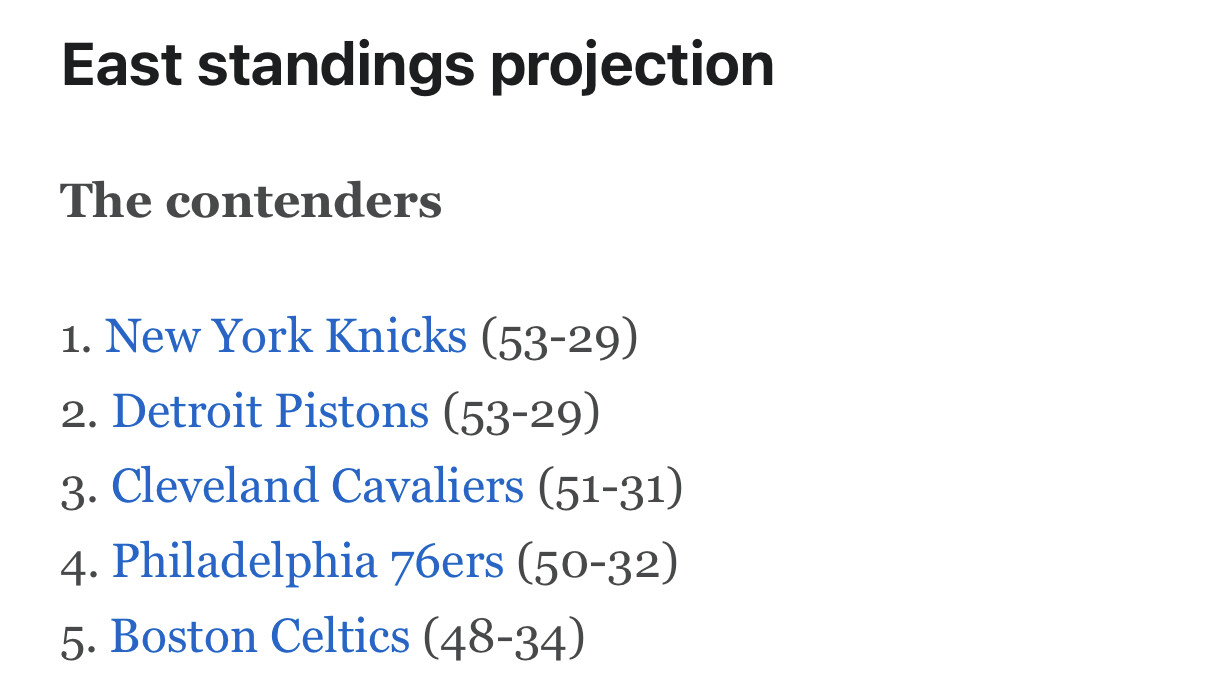The height and width of the screenshot is (698, 1206).
Task: Select the (50-32) 76ers record
Action: 598,563
